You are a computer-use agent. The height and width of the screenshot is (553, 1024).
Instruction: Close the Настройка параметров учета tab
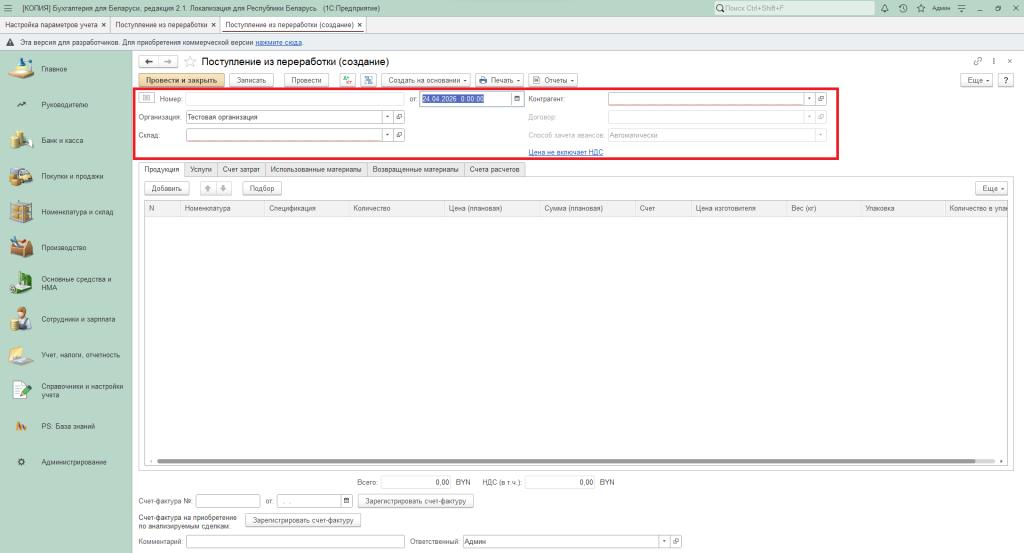104,23
